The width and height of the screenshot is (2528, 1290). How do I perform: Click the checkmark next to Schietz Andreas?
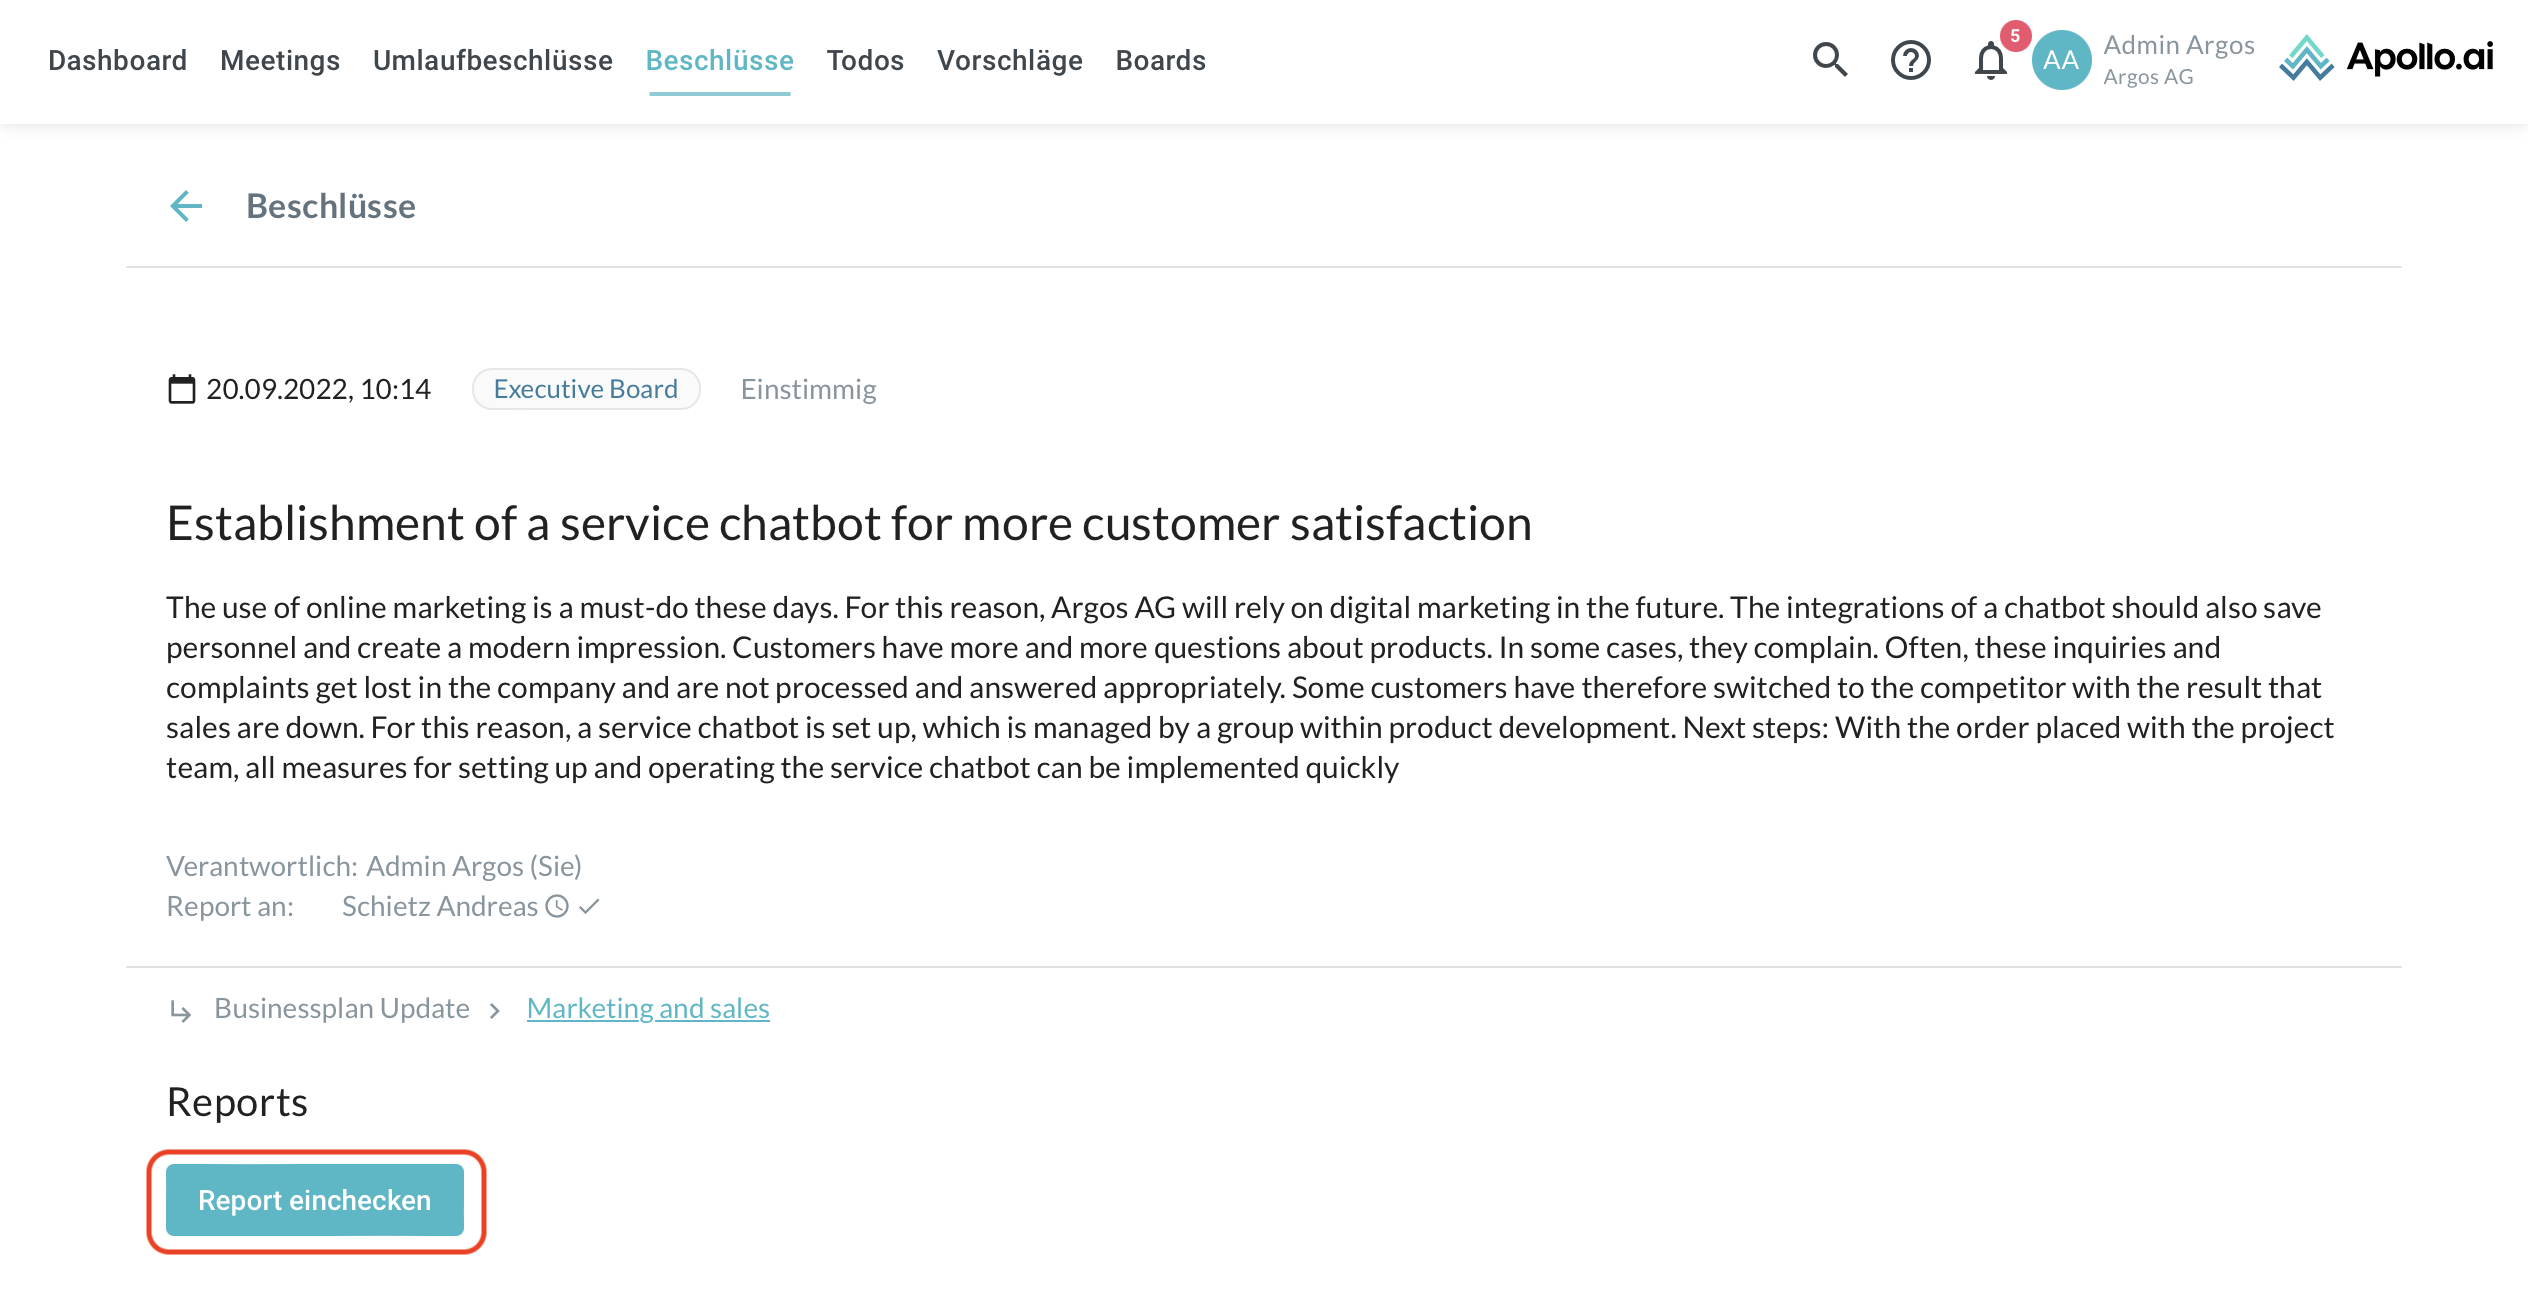click(589, 906)
